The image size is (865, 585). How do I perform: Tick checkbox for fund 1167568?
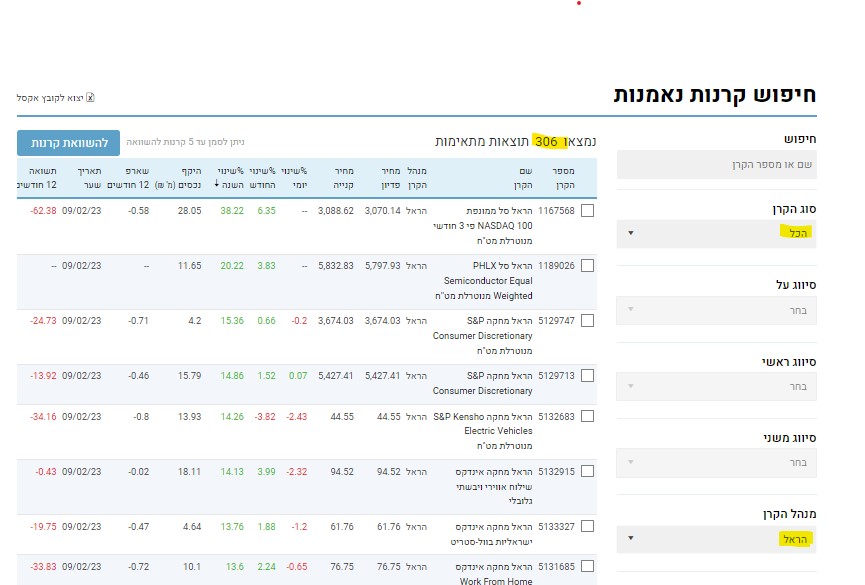tap(588, 211)
